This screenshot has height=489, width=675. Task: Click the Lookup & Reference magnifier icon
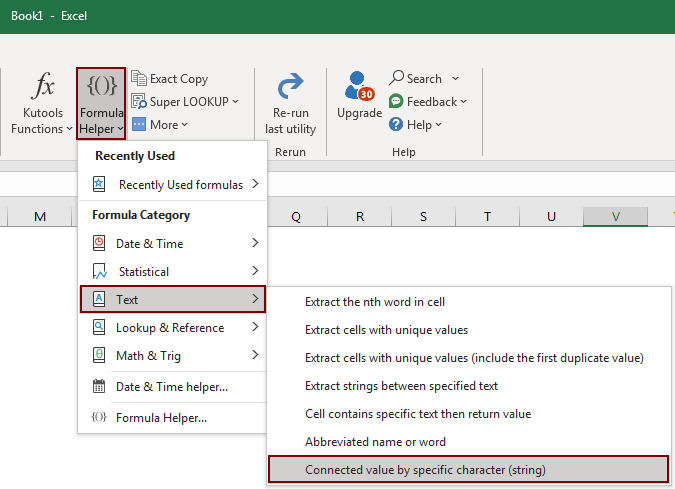pos(99,327)
